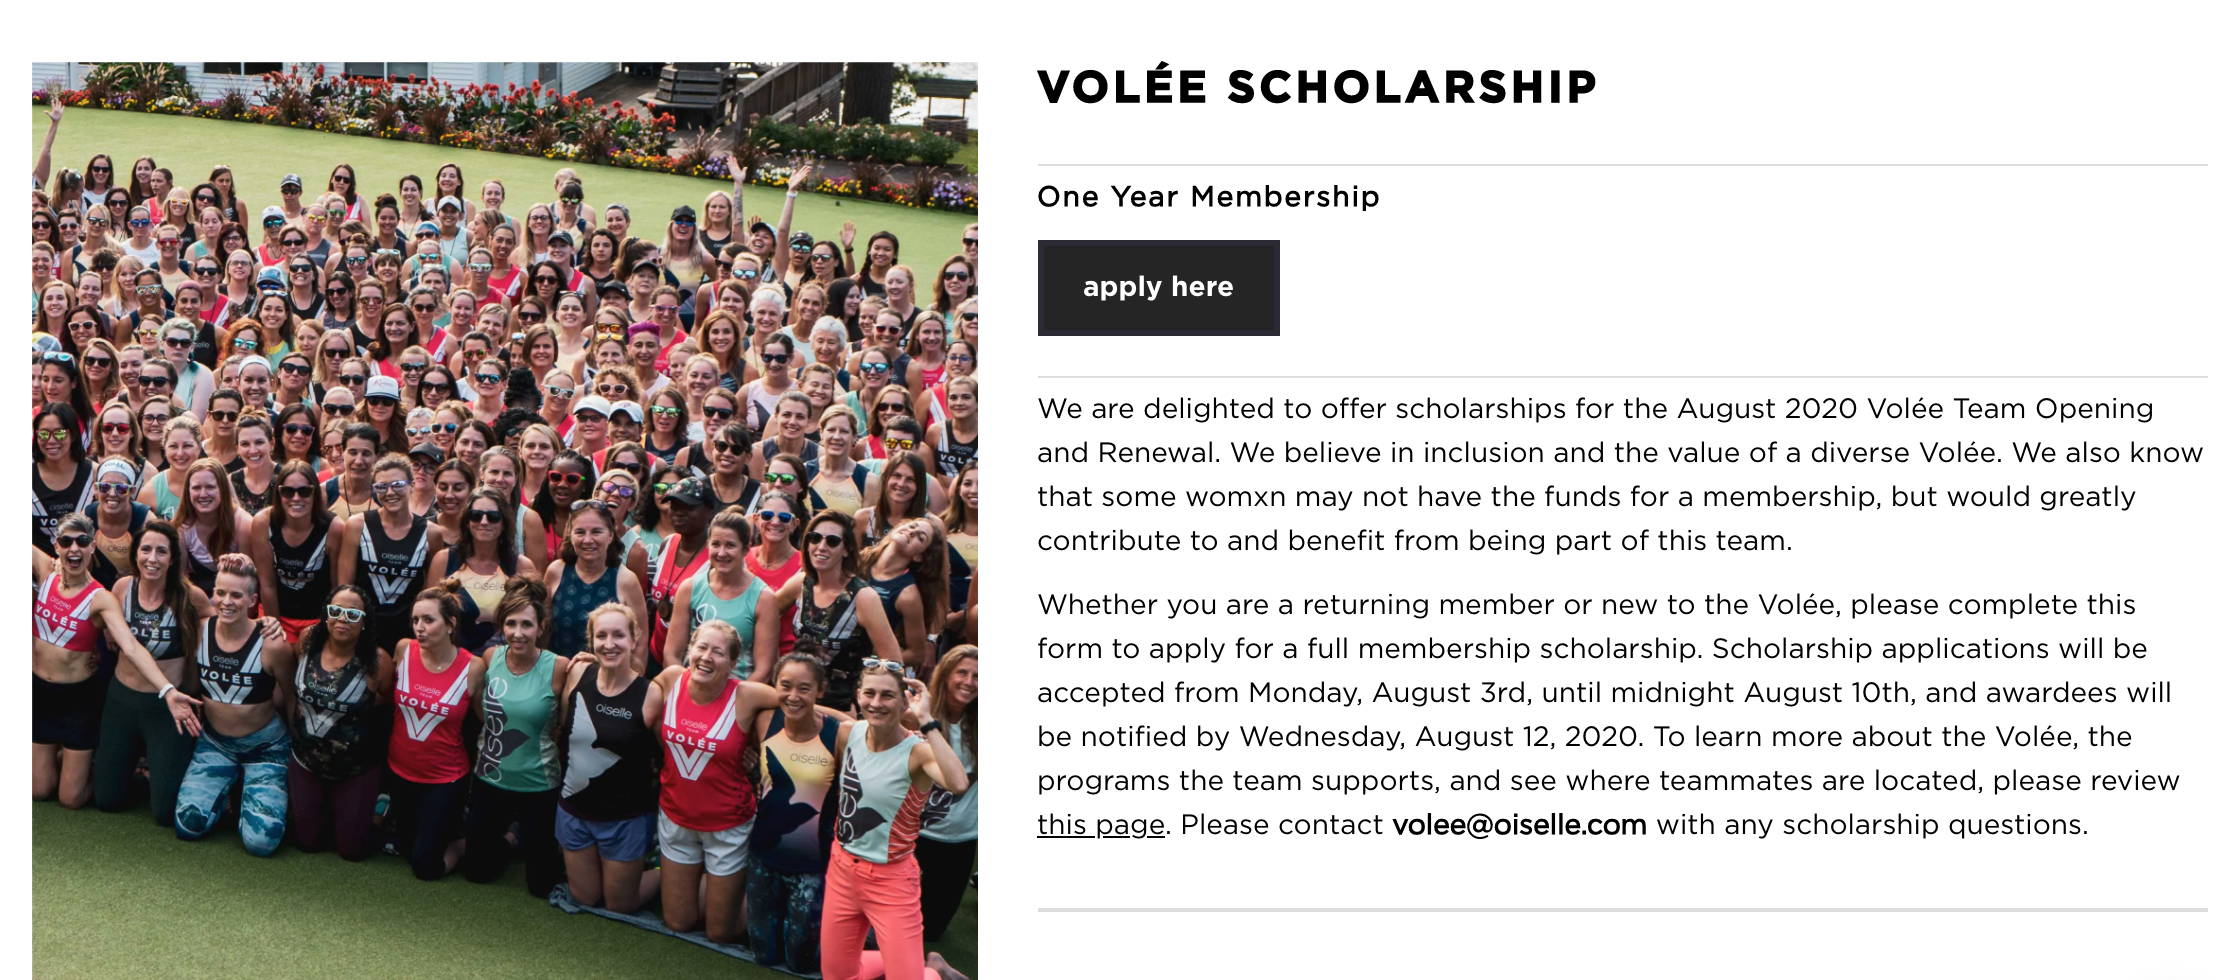The image size is (2232, 980).
Task: Click the "scholarship questions" closing phrase
Action: 1935,825
